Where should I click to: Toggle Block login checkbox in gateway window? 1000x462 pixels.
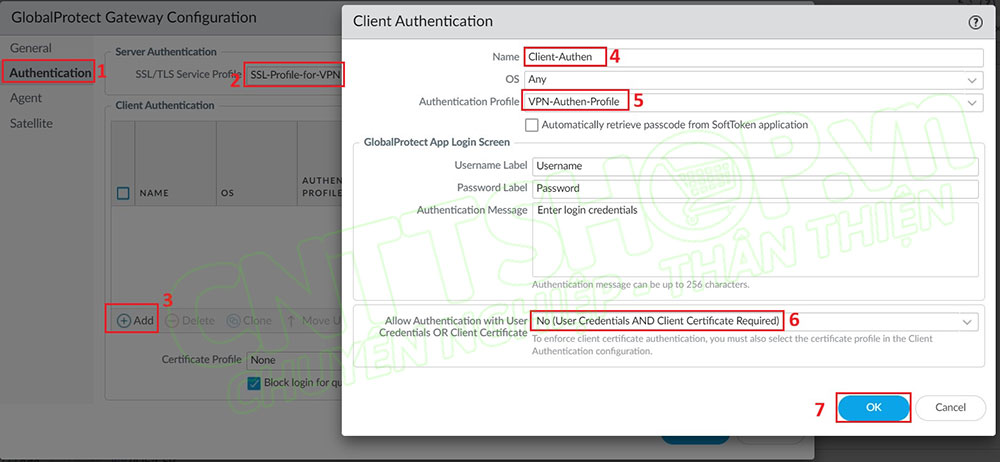254,383
